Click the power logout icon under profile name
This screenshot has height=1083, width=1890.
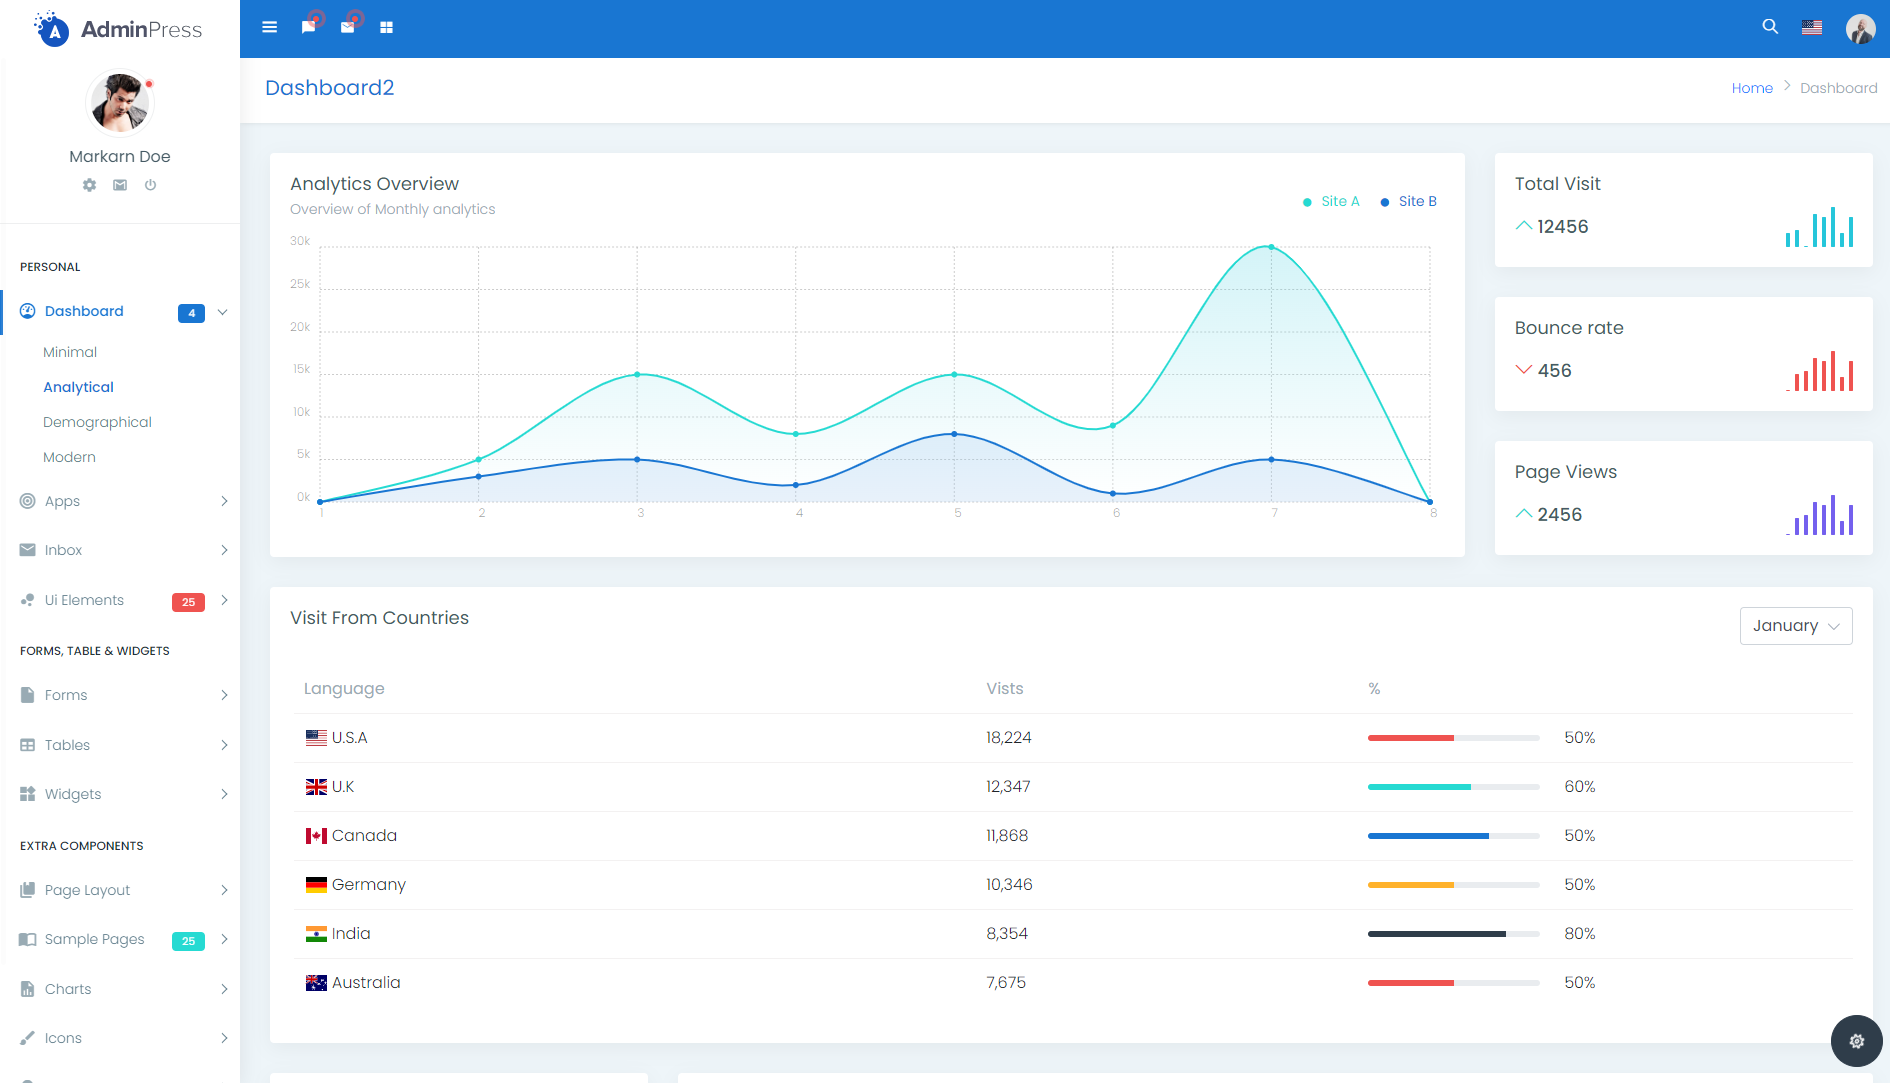point(150,185)
